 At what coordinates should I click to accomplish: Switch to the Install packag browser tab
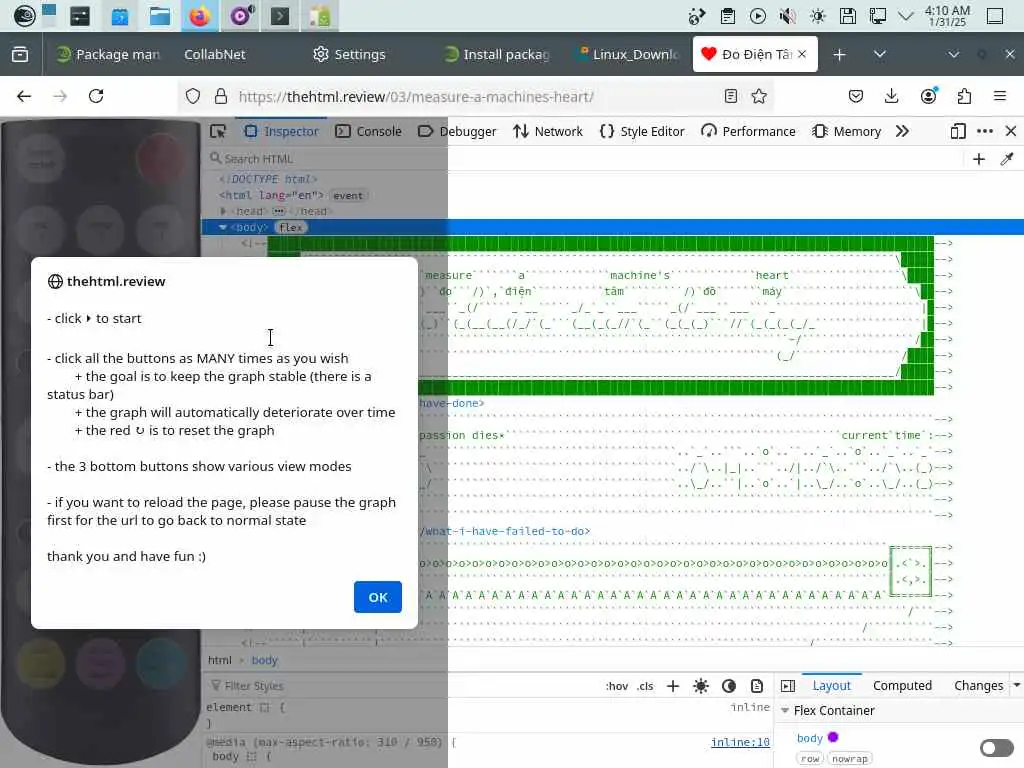coord(496,54)
